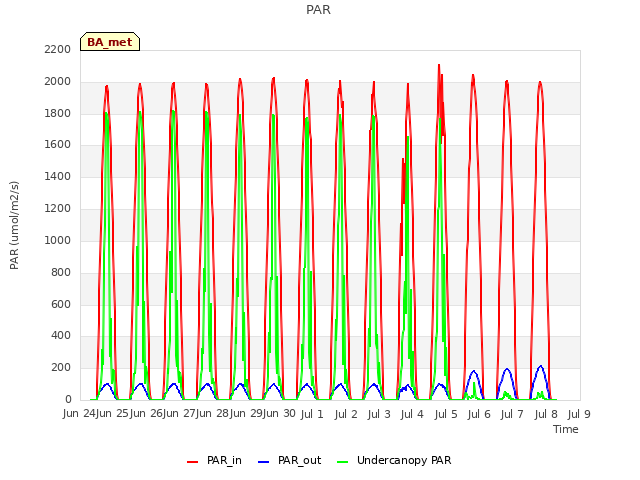Click the Jul 2 x-axis label

tap(346, 414)
